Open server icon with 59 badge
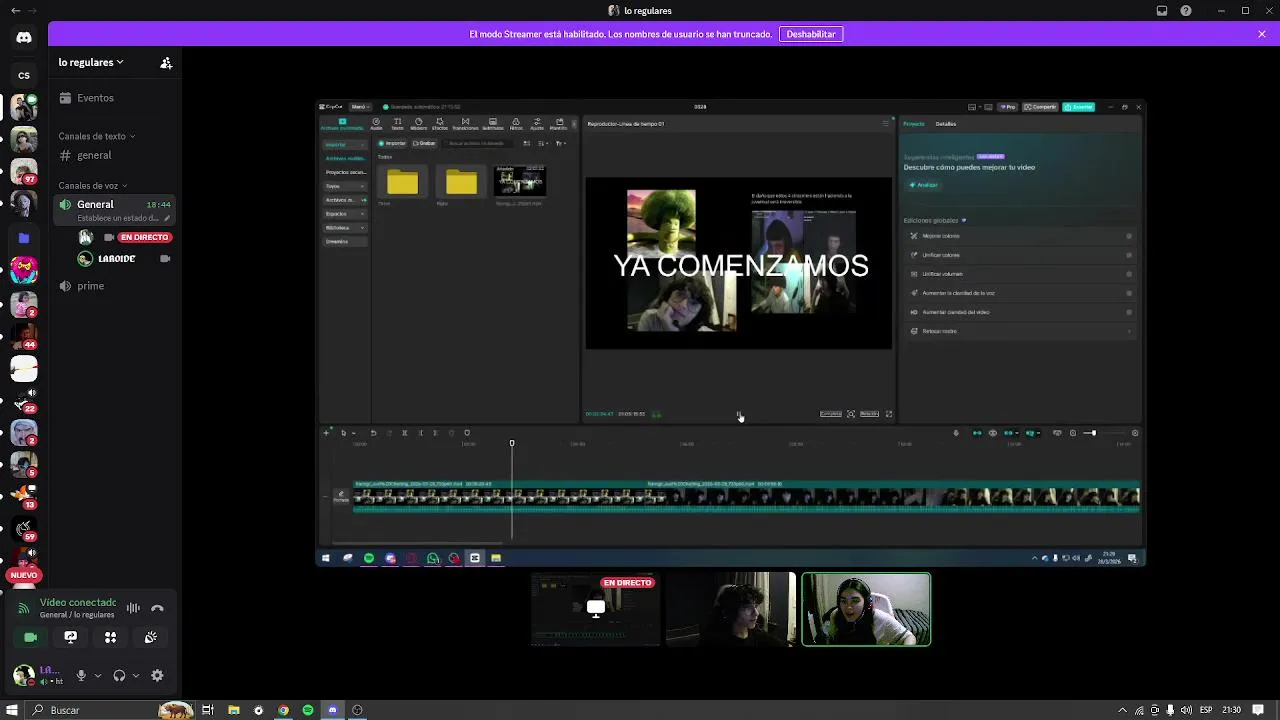 tap(24, 529)
